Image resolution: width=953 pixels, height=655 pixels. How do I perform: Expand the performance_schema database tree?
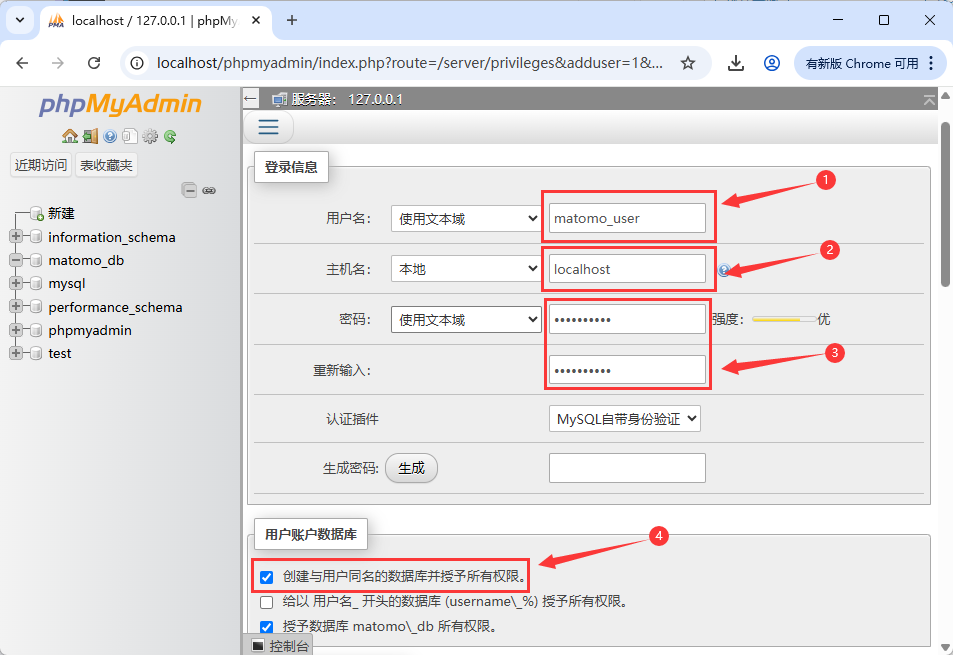[x=16, y=306]
